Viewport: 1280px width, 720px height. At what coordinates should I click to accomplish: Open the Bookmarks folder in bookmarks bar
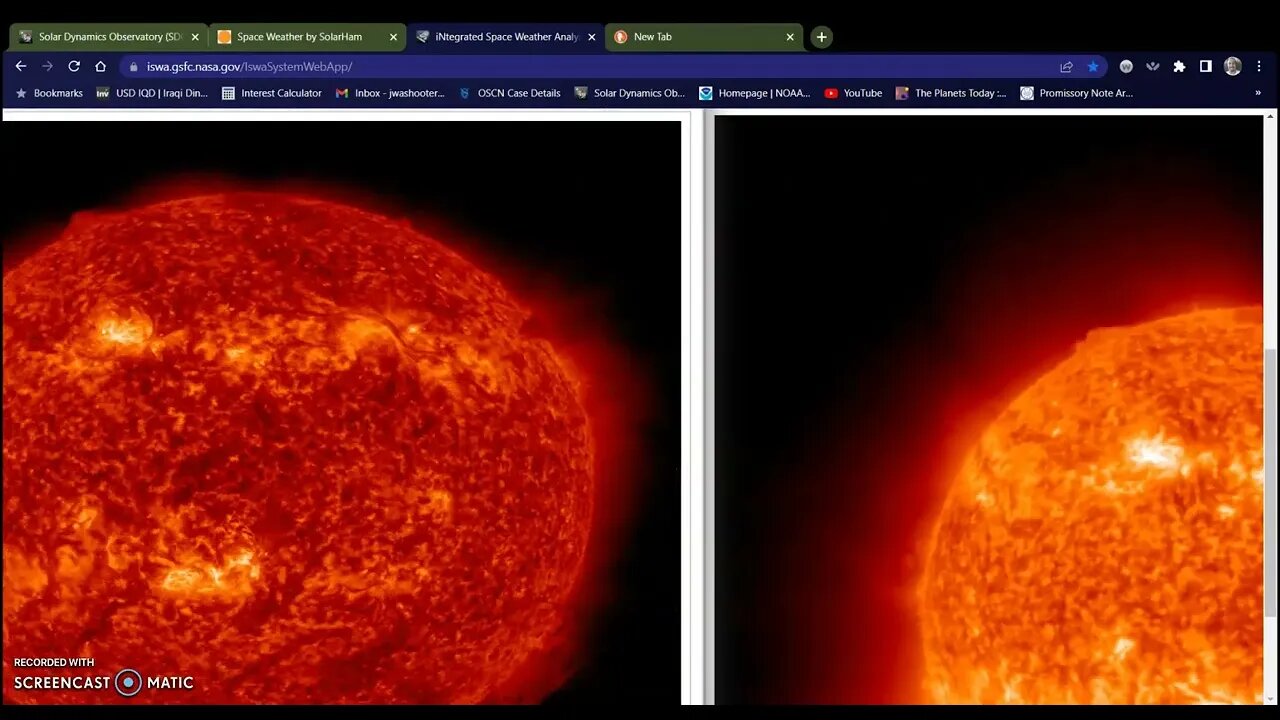(50, 93)
